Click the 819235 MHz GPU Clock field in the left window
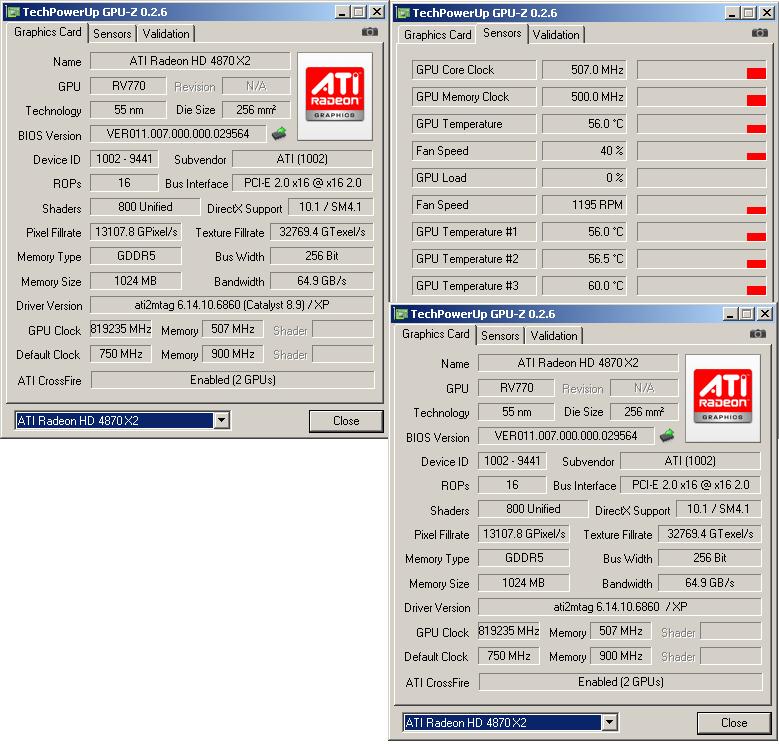The width and height of the screenshot is (779, 744). 121,329
